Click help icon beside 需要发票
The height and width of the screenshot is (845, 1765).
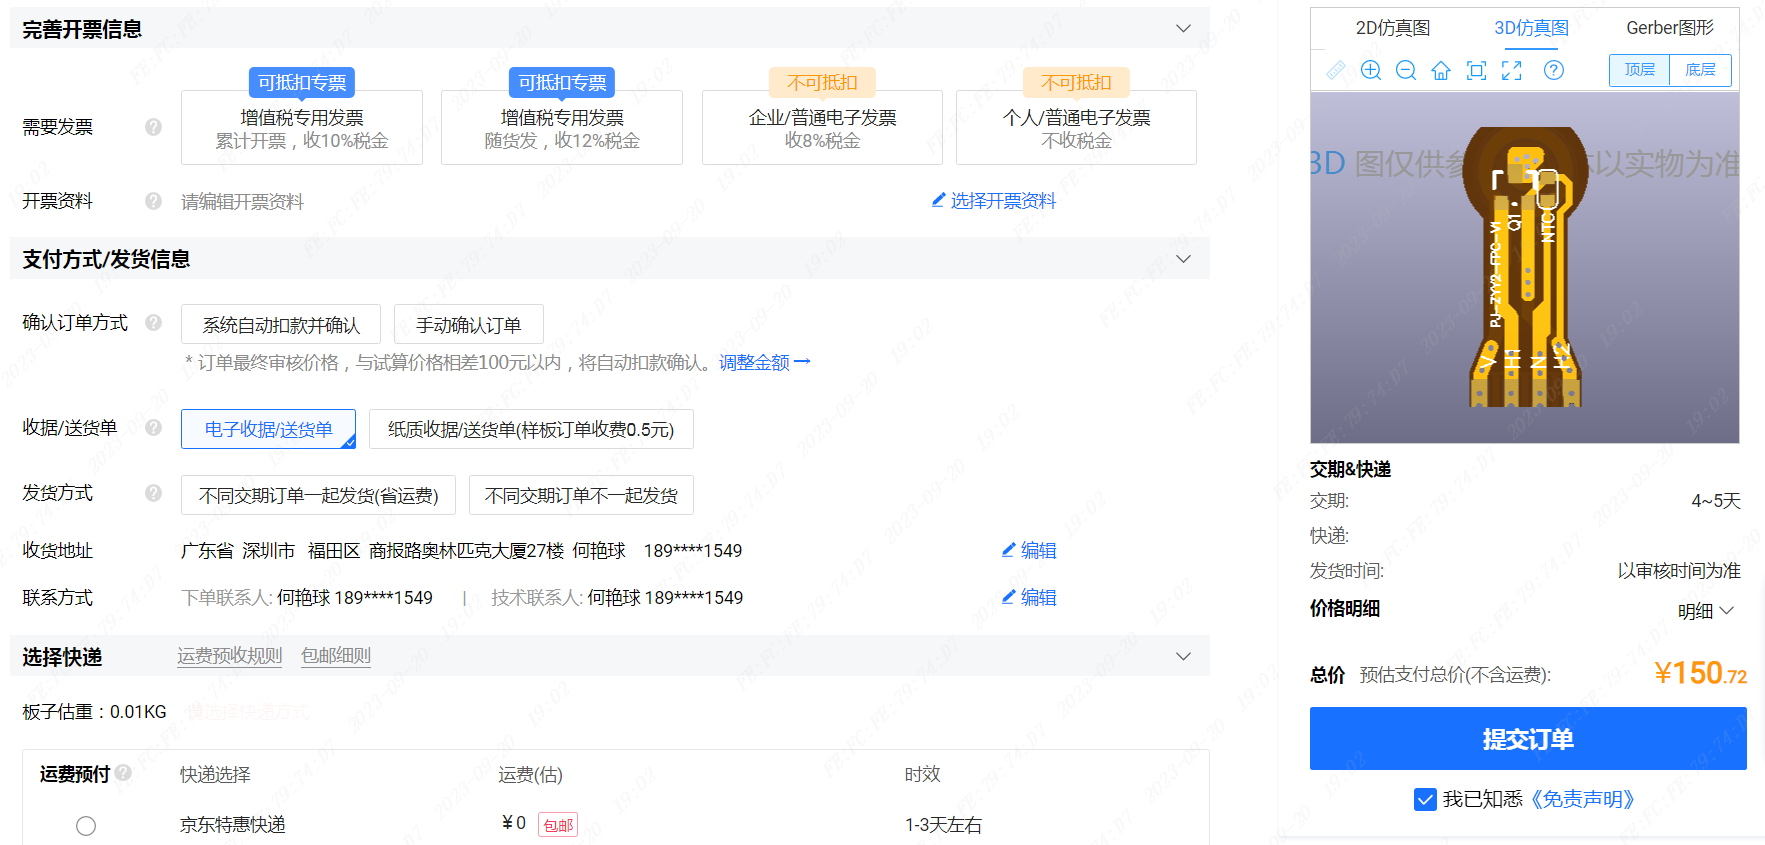[x=153, y=127]
